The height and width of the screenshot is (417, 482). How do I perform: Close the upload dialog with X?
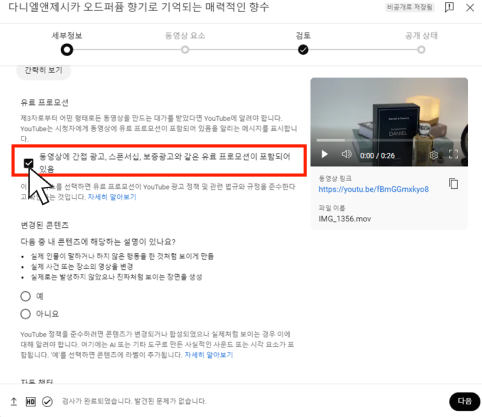point(470,7)
